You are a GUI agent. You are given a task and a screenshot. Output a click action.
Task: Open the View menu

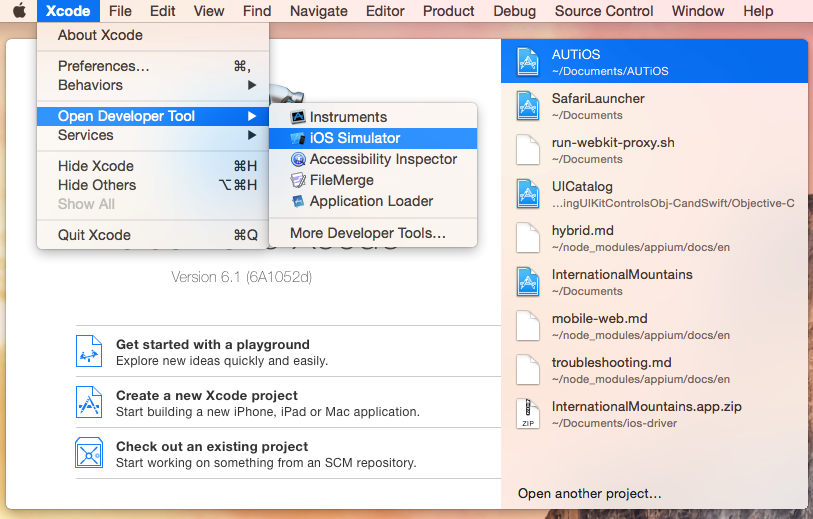tap(209, 11)
